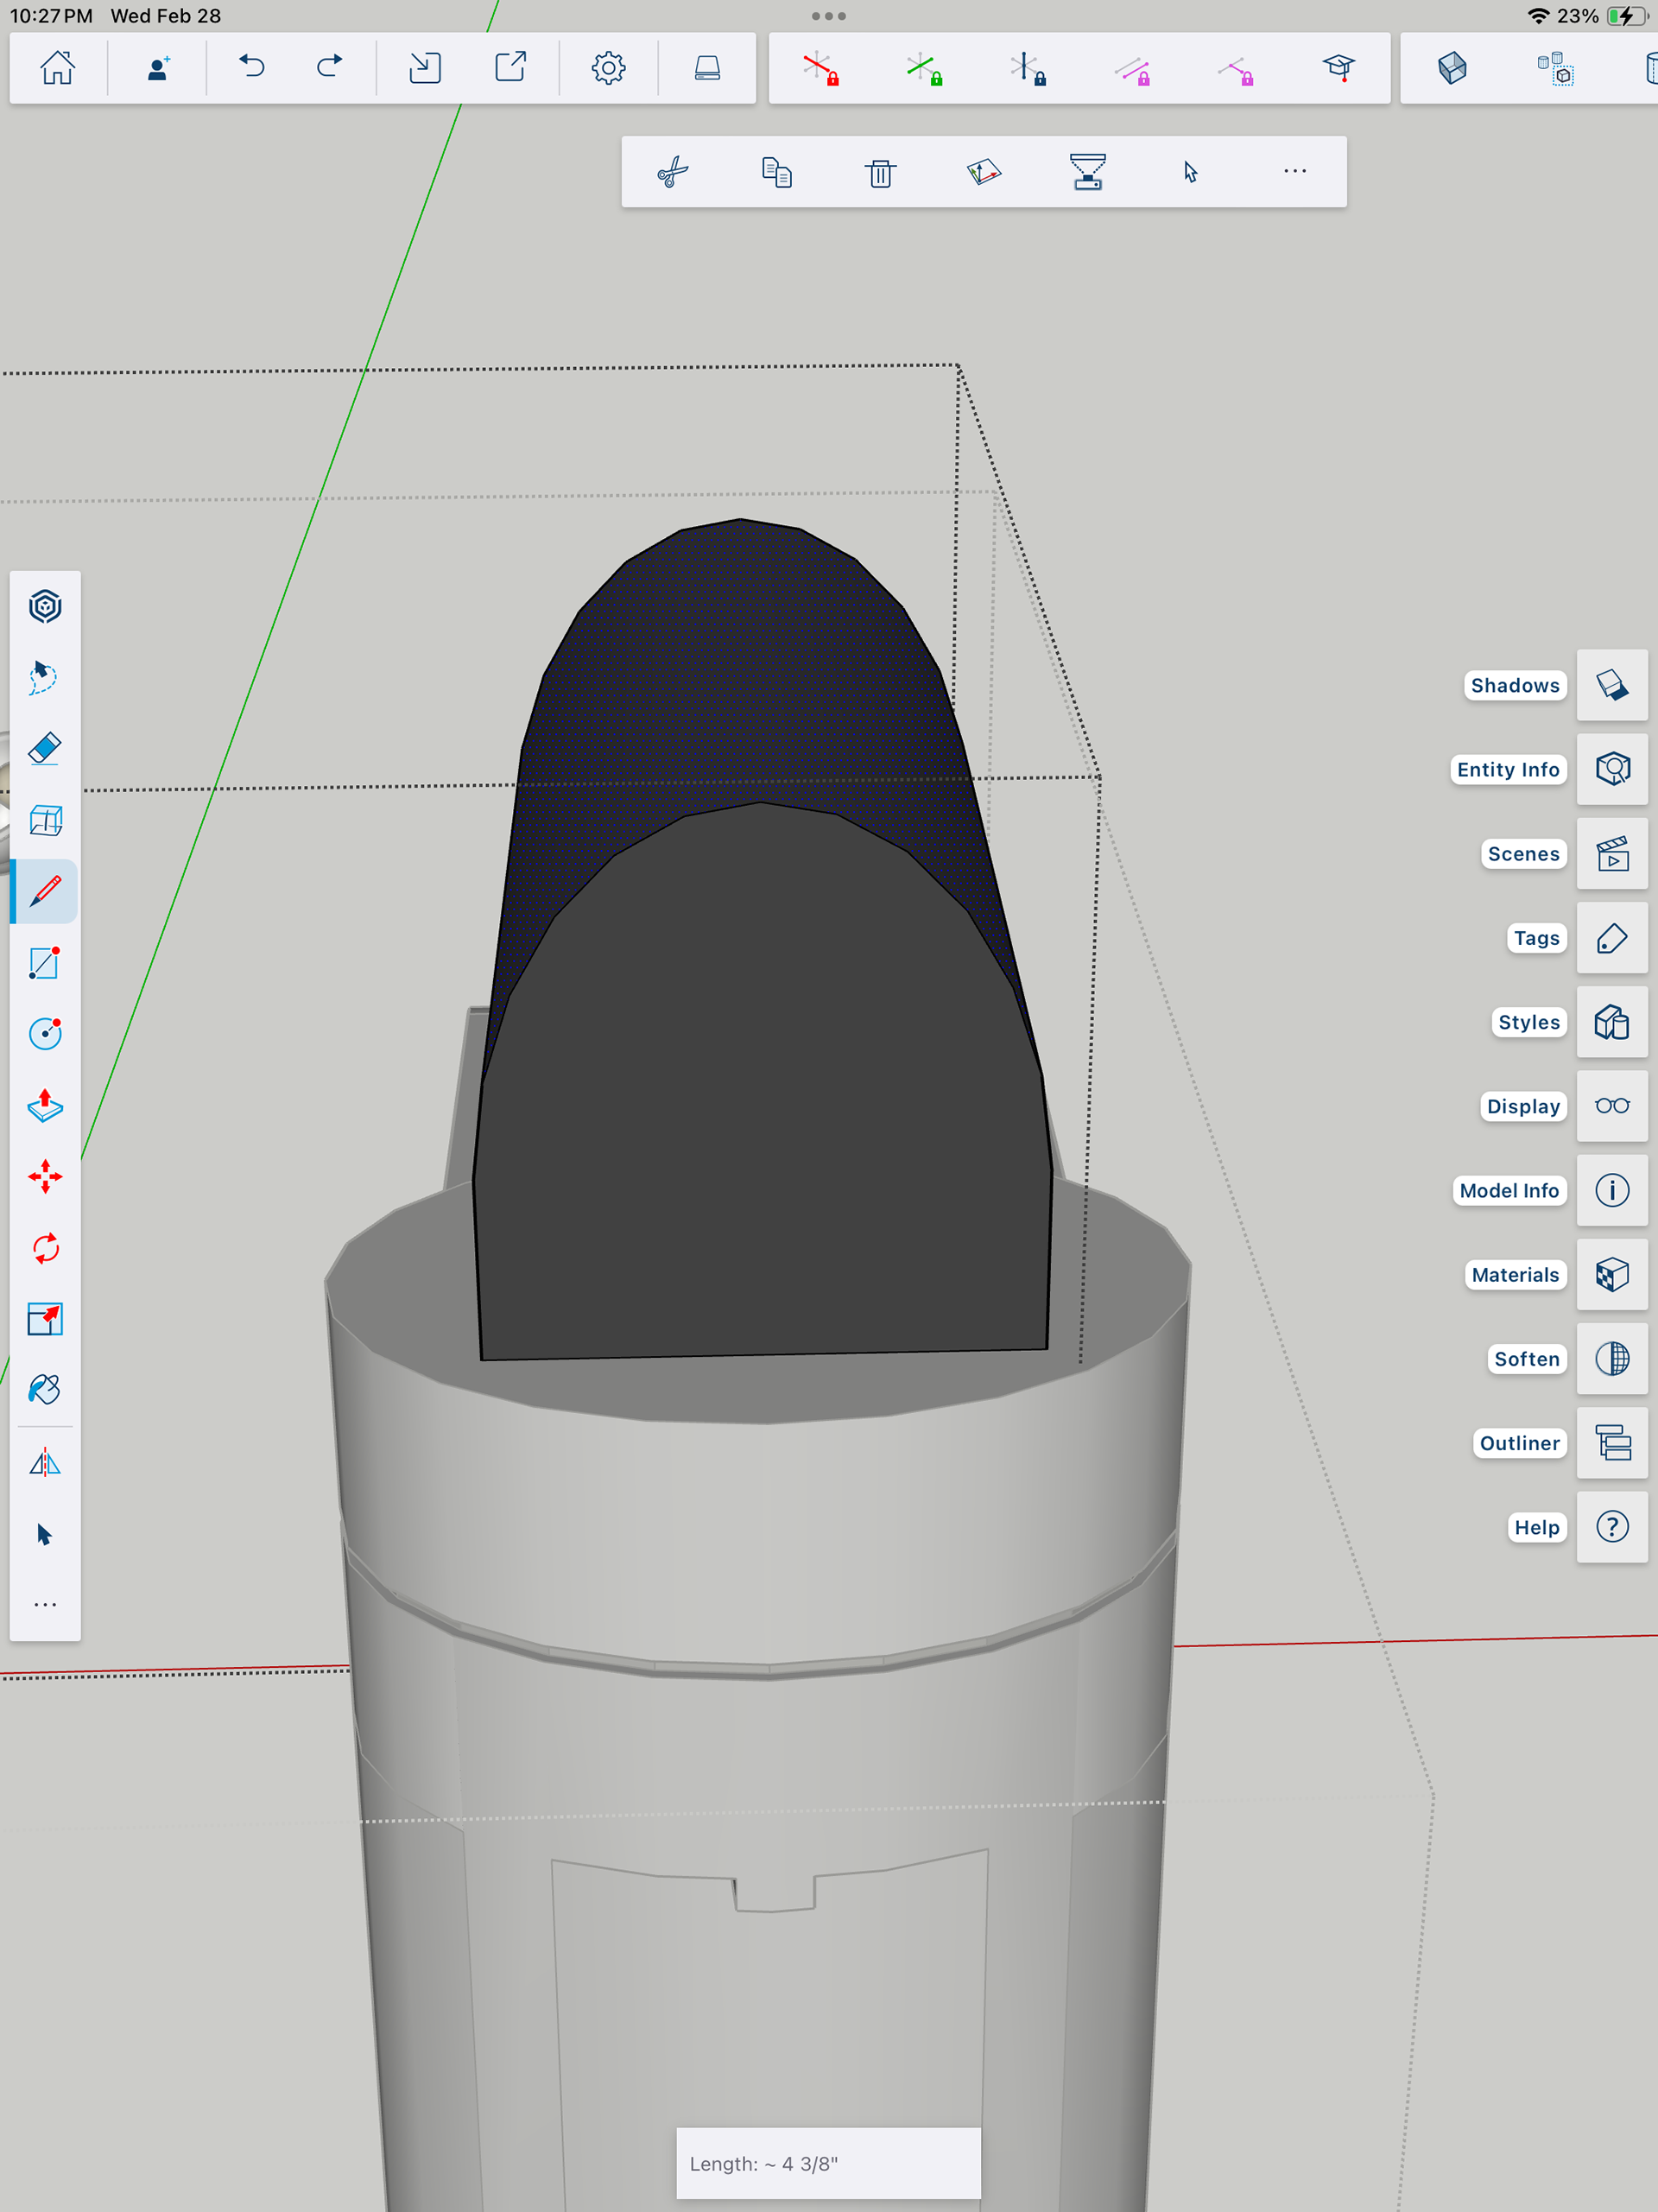This screenshot has width=1658, height=2212.
Task: Select the Rotate tool
Action: point(45,1248)
